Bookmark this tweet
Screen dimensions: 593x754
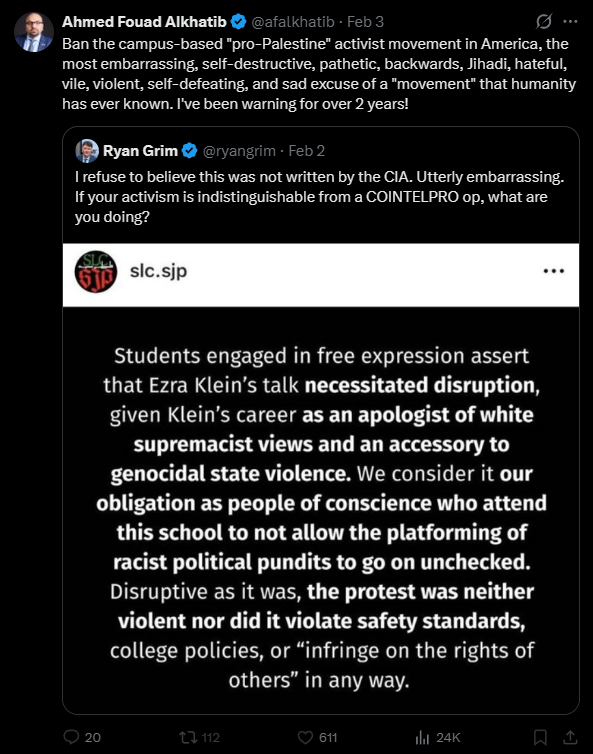(540, 737)
